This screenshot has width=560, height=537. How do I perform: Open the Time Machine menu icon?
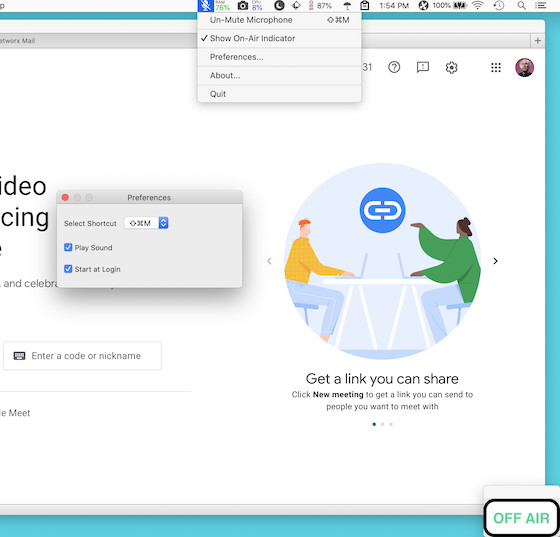(499, 6)
